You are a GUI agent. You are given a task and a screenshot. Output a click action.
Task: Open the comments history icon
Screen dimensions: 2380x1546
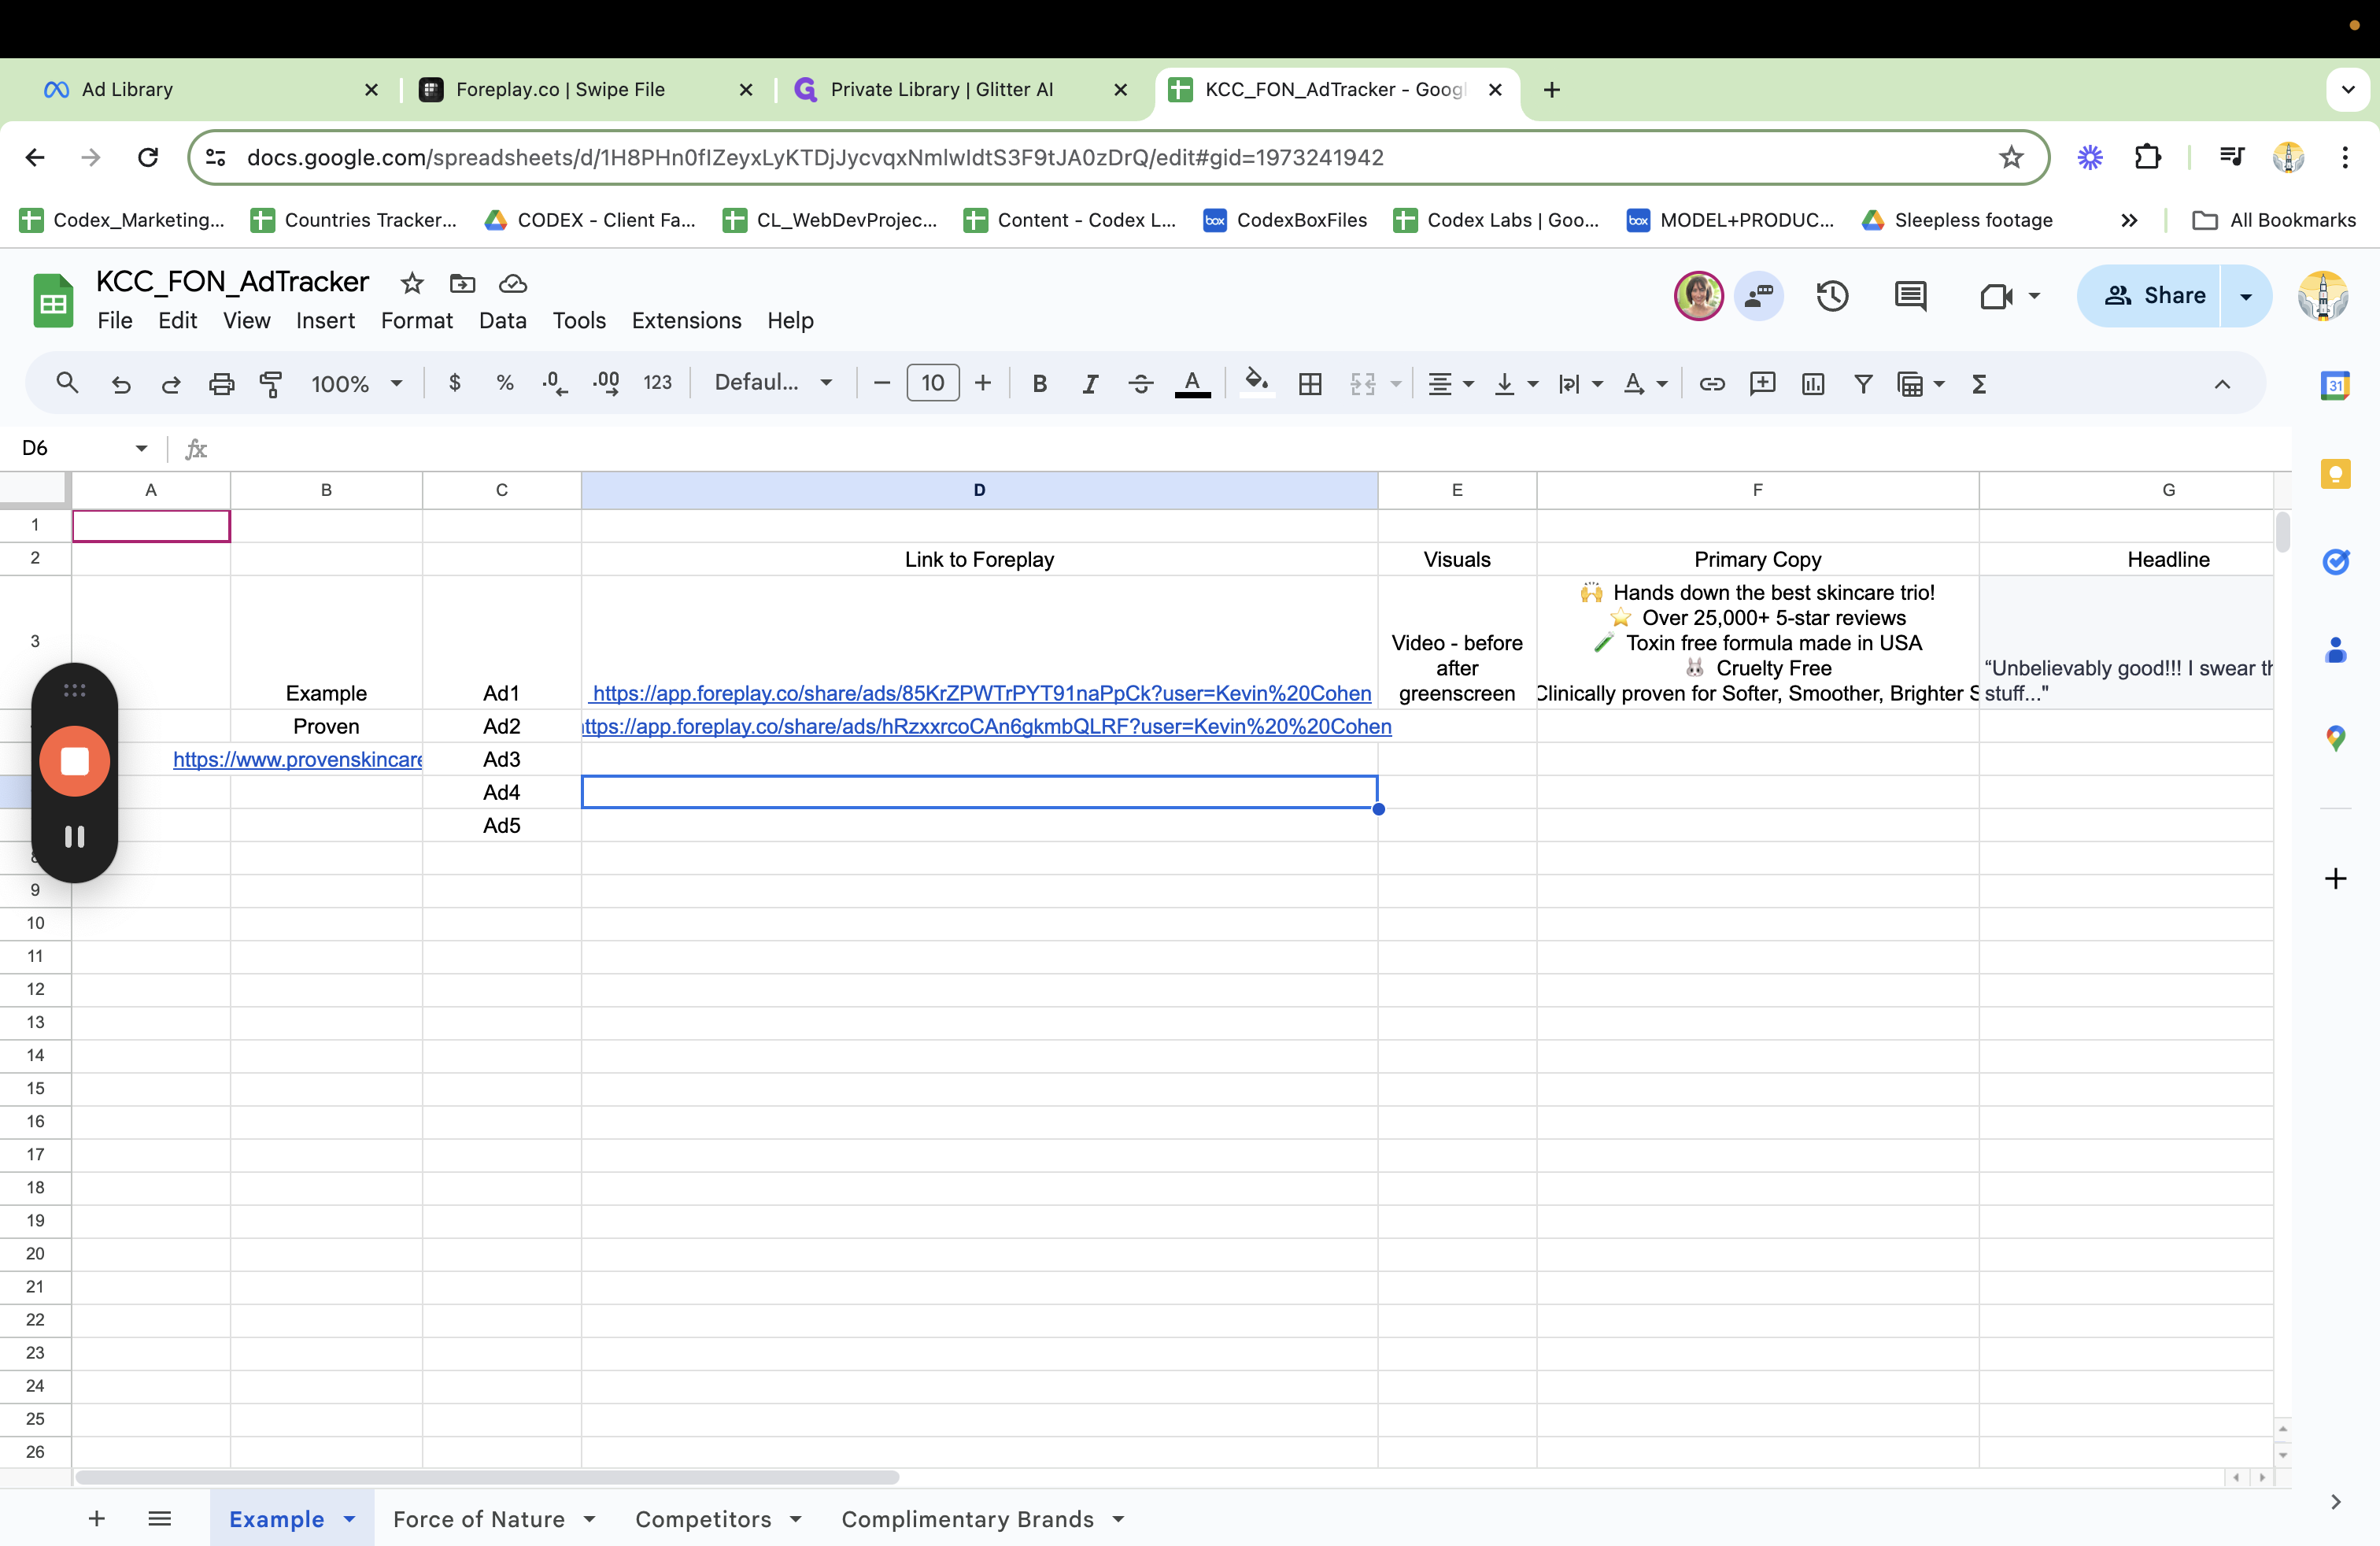1910,296
